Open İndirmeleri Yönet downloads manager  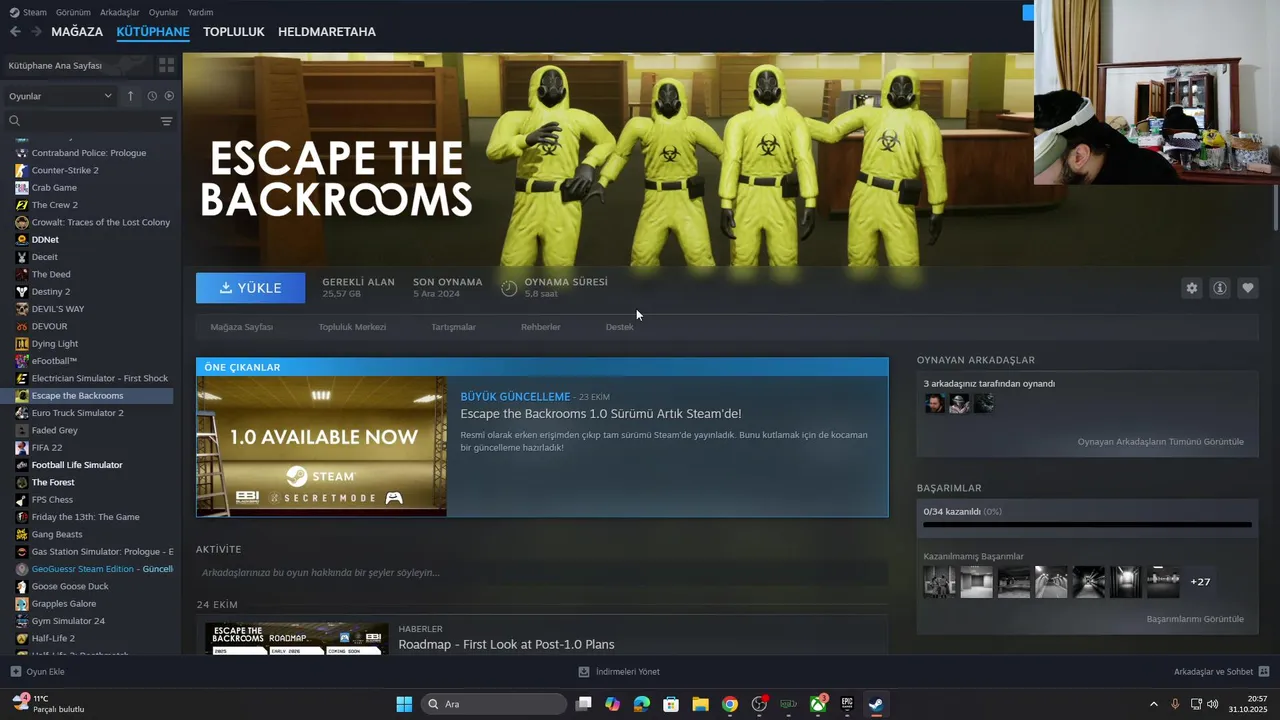pos(619,672)
